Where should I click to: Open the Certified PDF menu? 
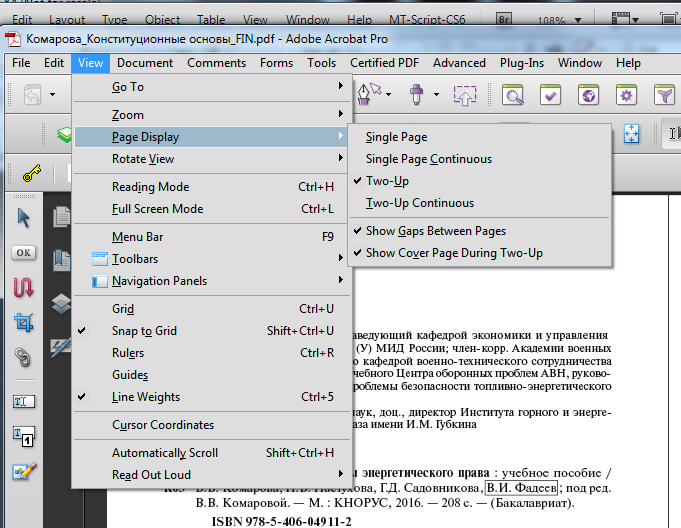384,63
